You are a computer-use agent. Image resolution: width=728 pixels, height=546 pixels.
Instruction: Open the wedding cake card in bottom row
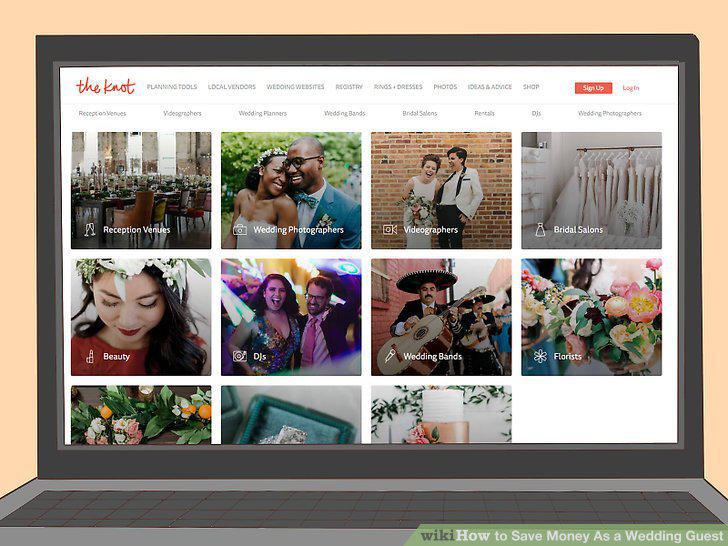(441, 415)
